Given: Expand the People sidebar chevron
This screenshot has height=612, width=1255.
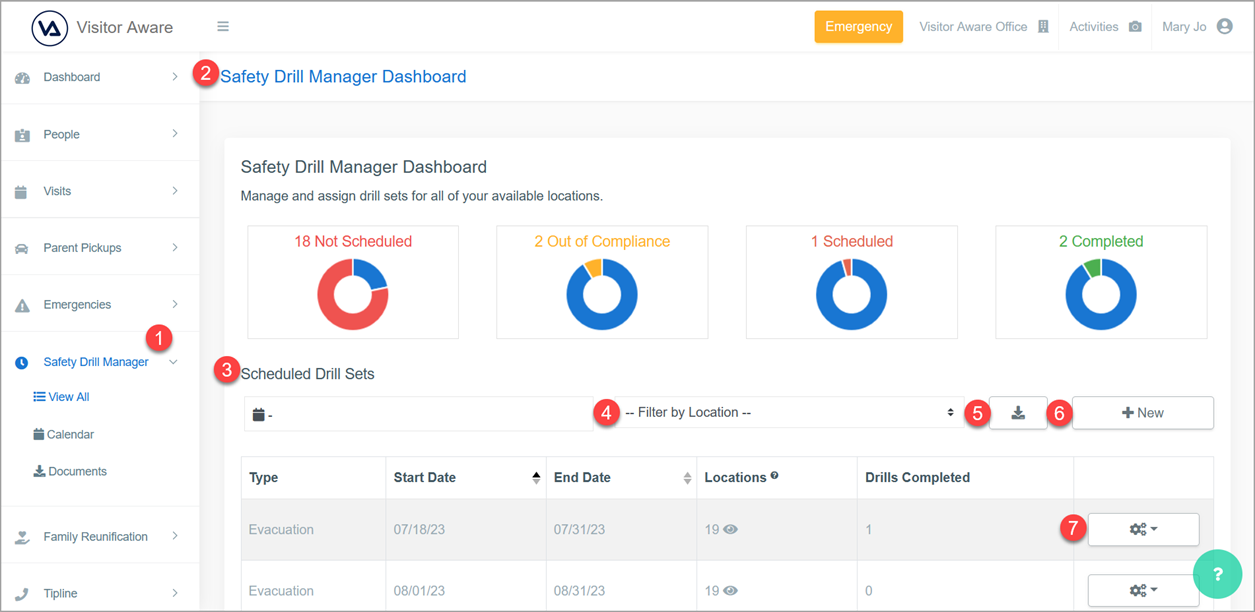Looking at the screenshot, I should point(175,134).
